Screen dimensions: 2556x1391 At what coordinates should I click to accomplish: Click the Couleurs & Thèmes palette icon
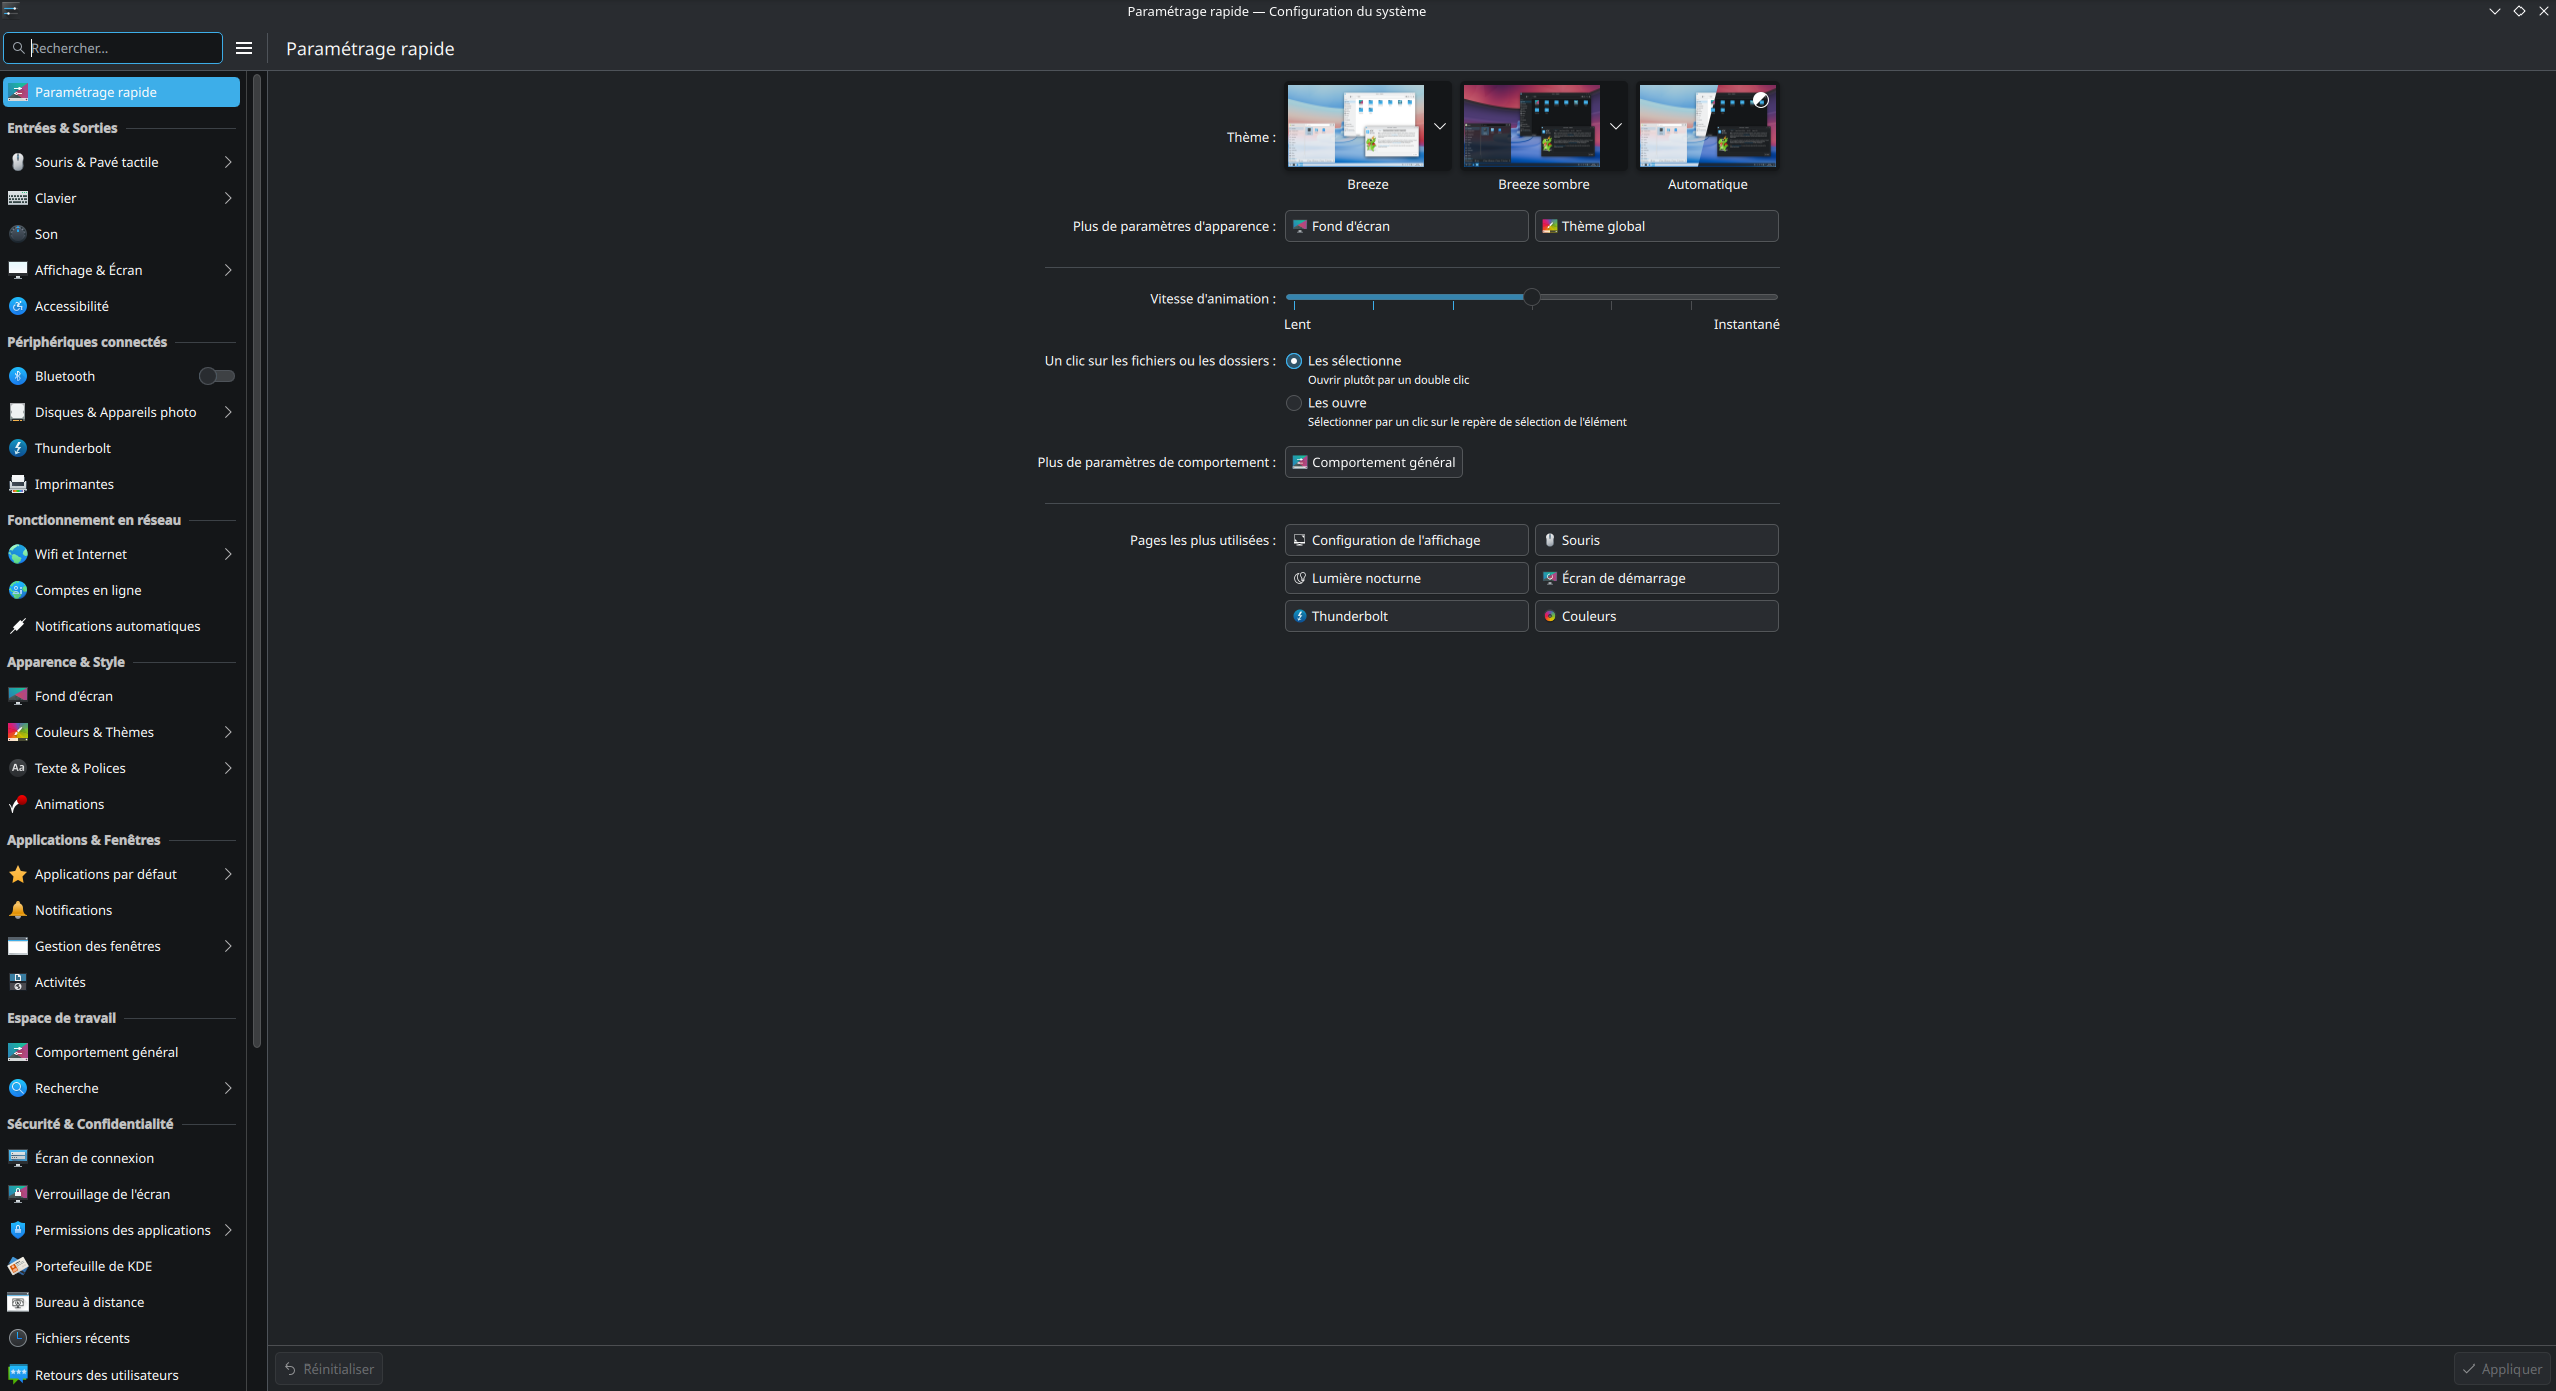(18, 732)
